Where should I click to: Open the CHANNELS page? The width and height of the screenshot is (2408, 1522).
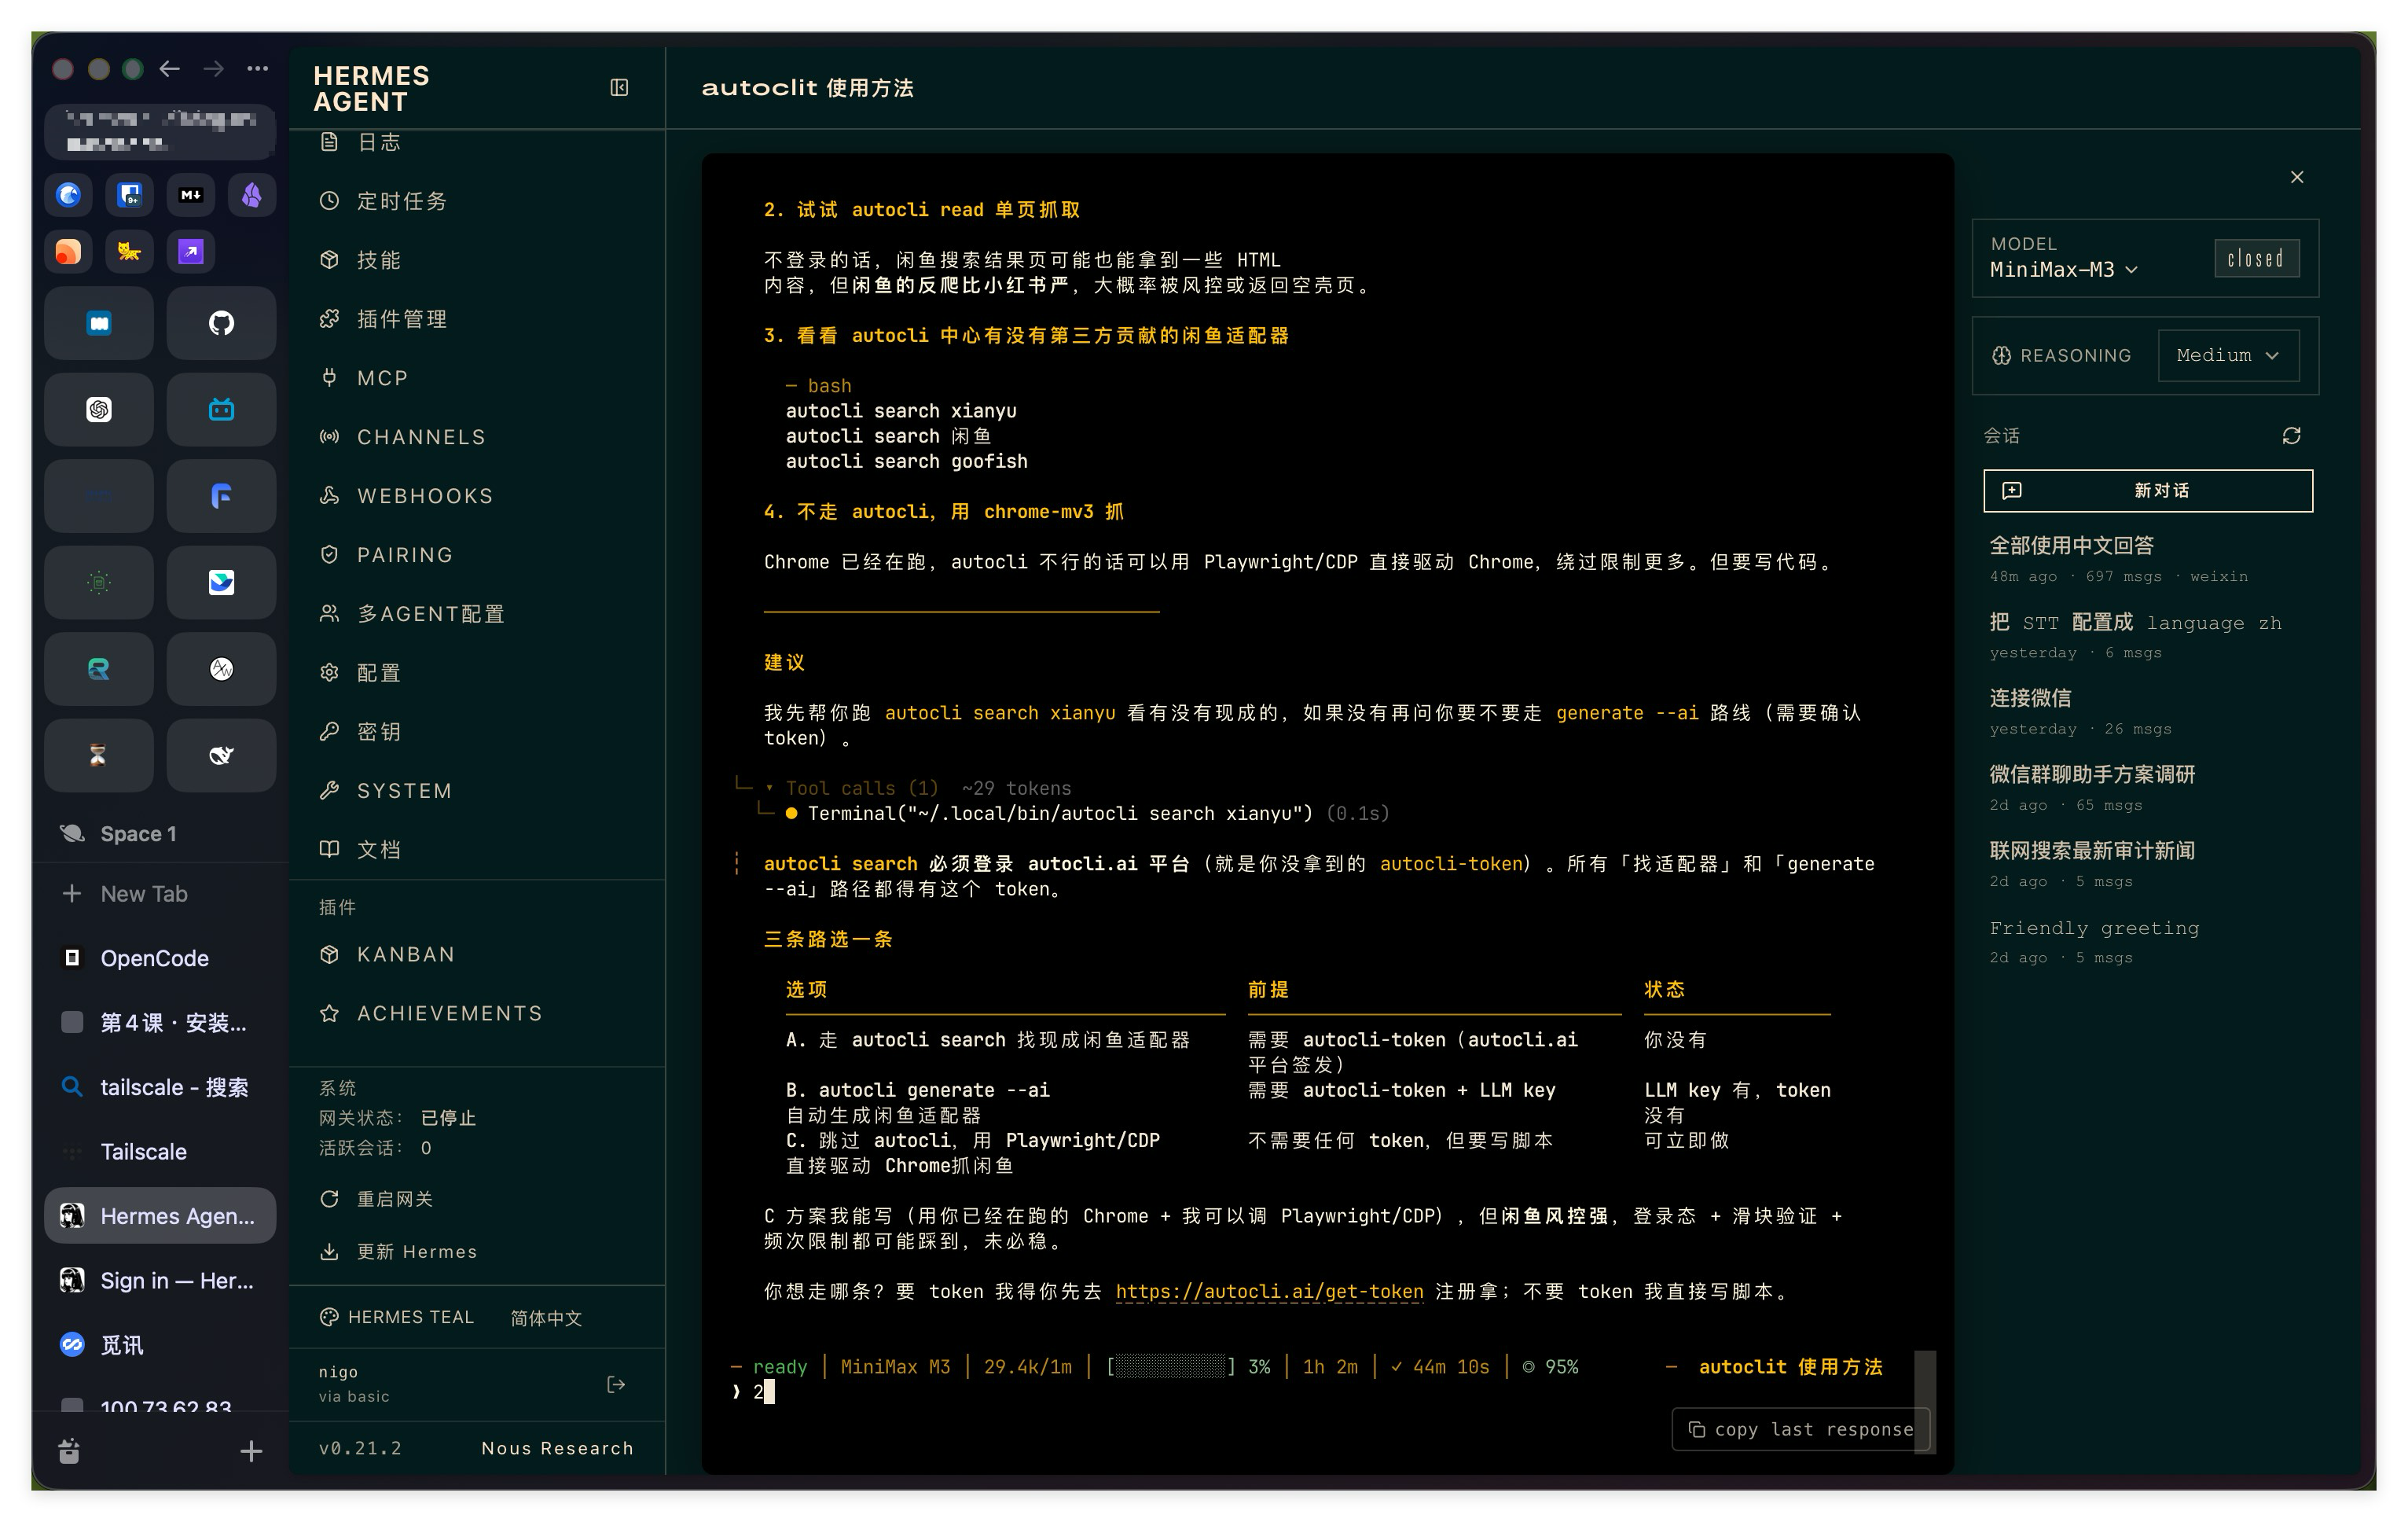coord(477,437)
